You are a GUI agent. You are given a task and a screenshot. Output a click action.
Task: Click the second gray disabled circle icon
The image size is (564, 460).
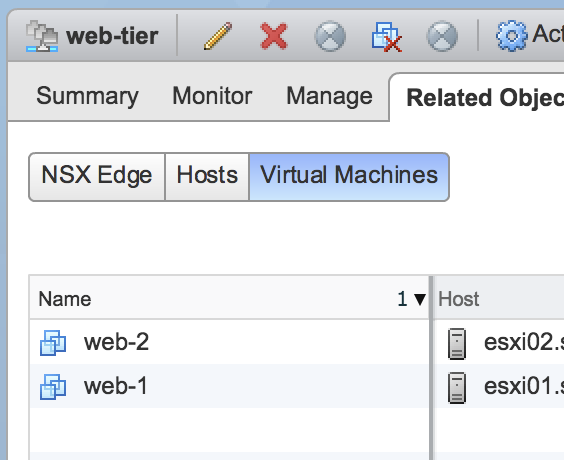pyautogui.click(x=442, y=36)
